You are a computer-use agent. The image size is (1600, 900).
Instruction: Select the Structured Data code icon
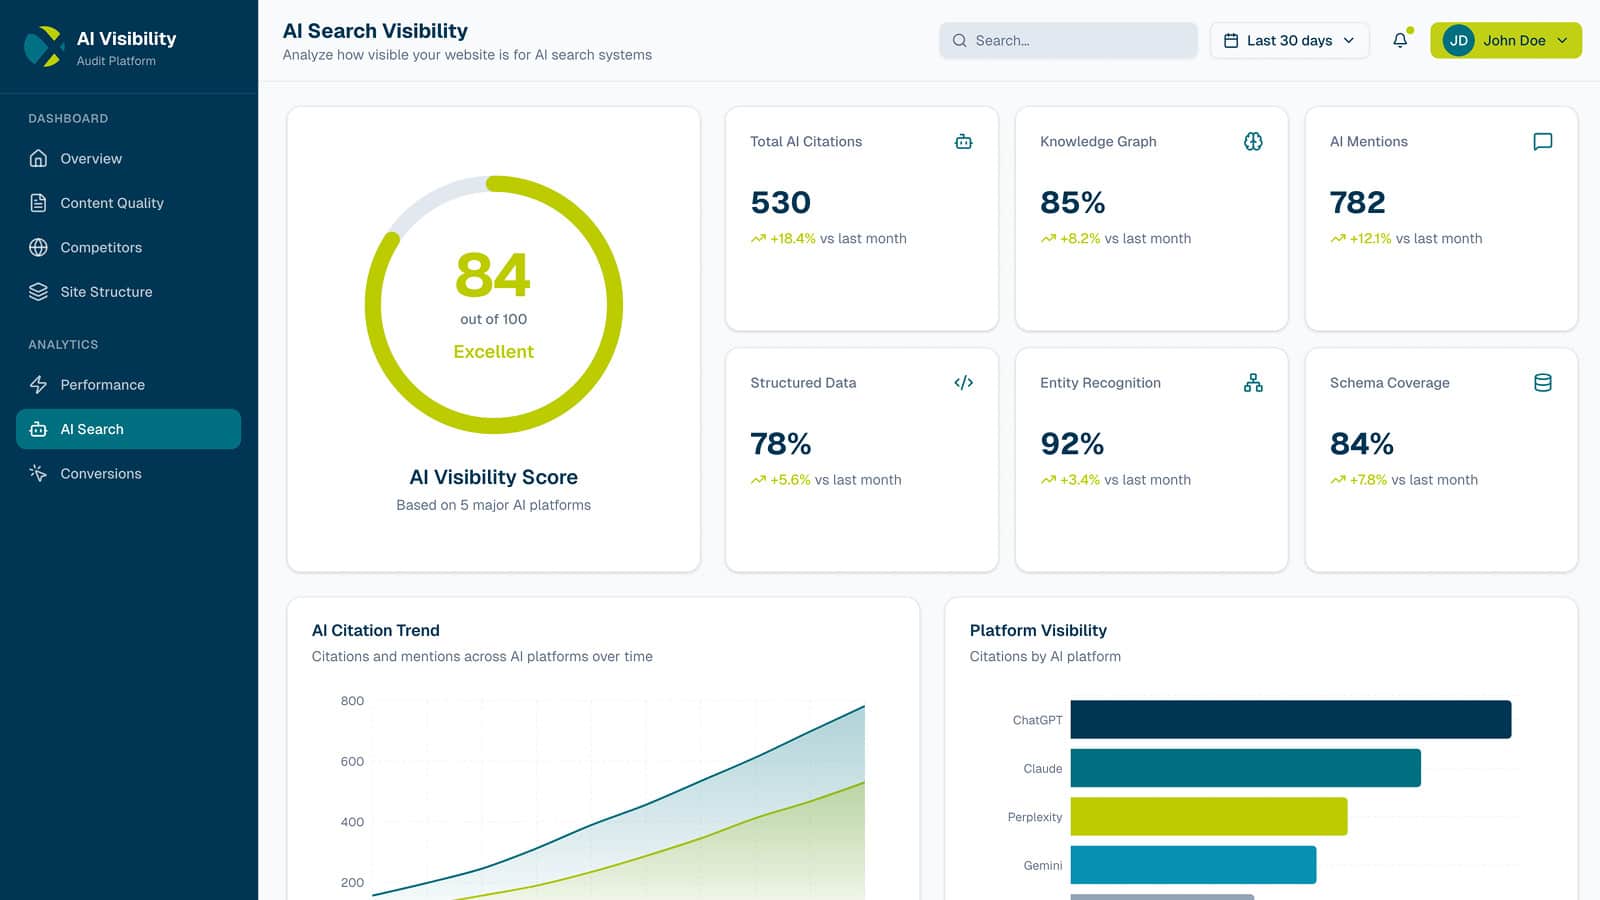[964, 382]
